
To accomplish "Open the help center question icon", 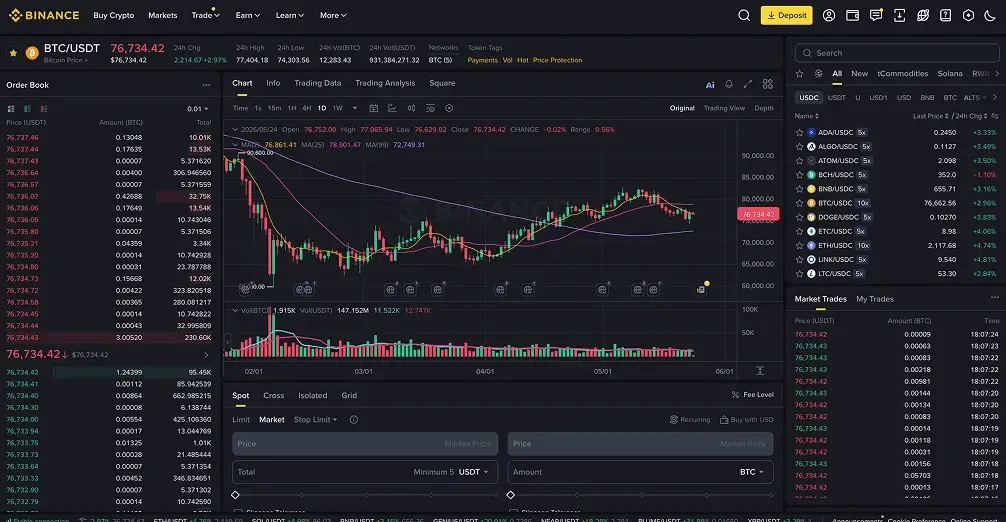I will [946, 15].
